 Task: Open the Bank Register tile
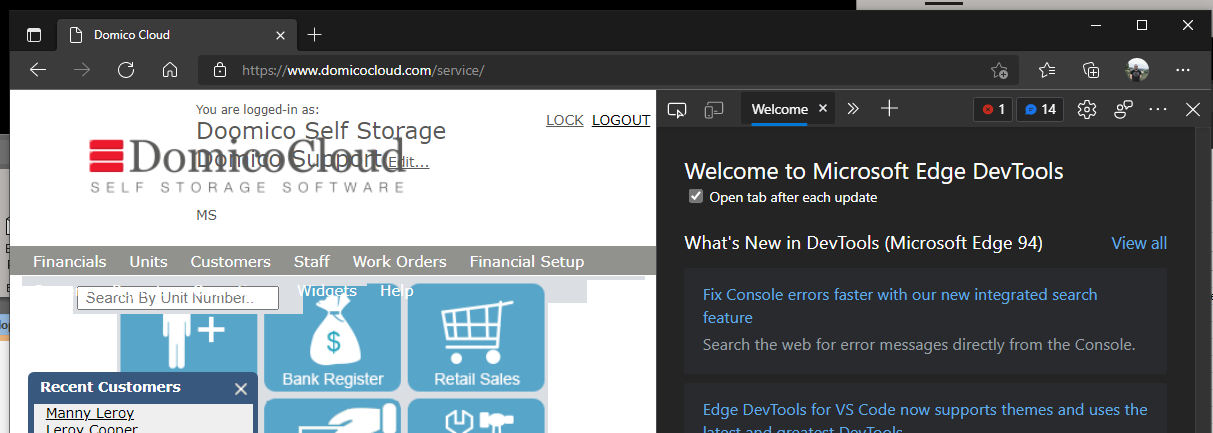333,338
